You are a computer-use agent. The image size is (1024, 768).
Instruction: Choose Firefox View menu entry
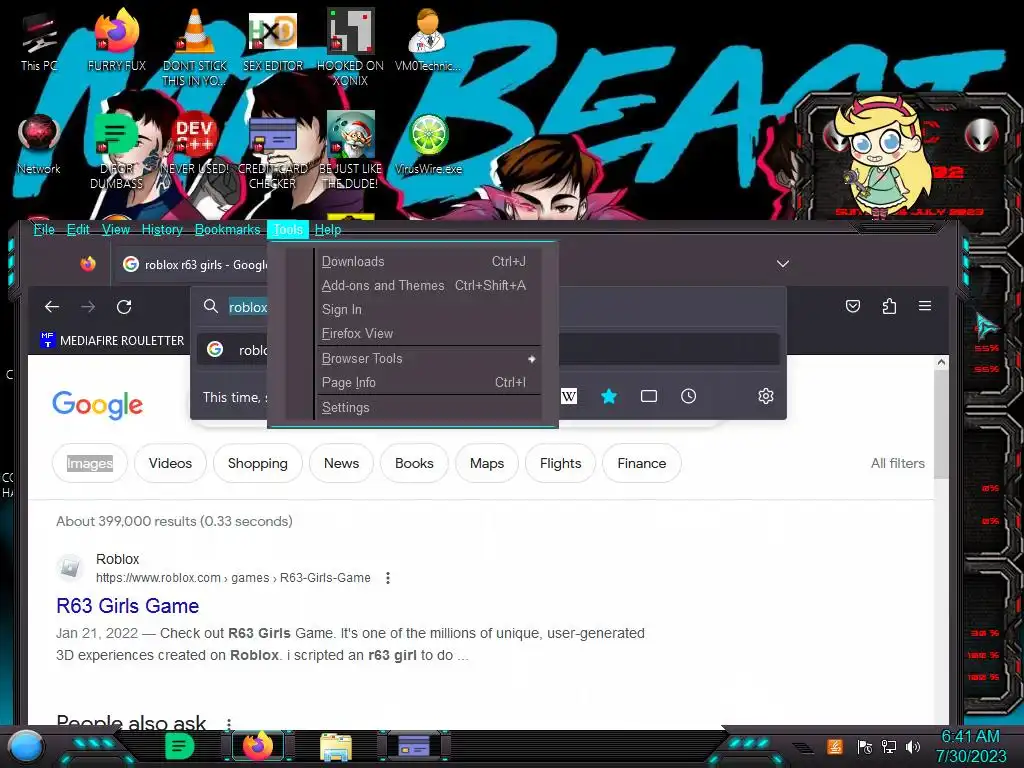pyautogui.click(x=428, y=334)
